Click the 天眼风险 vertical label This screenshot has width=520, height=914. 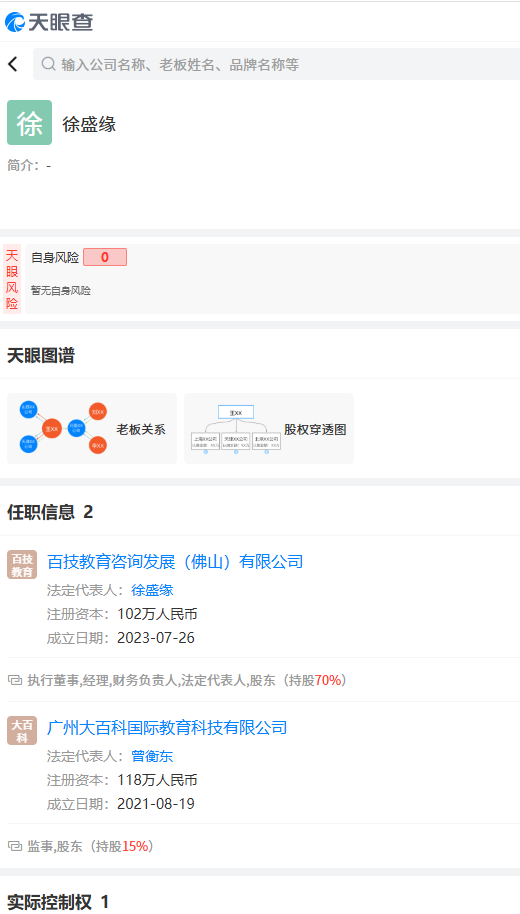(x=12, y=279)
